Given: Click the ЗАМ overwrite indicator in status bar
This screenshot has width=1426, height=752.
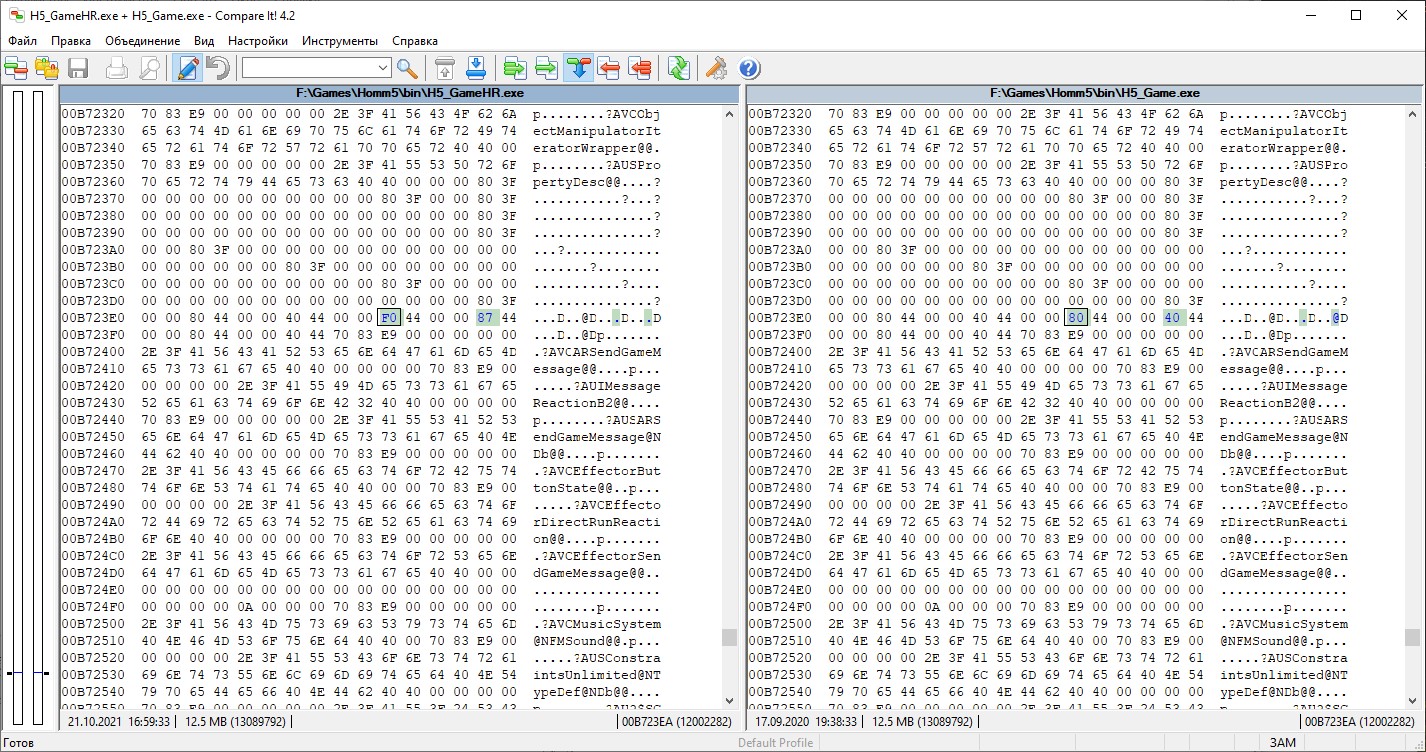Looking at the screenshot, I should (1283, 742).
